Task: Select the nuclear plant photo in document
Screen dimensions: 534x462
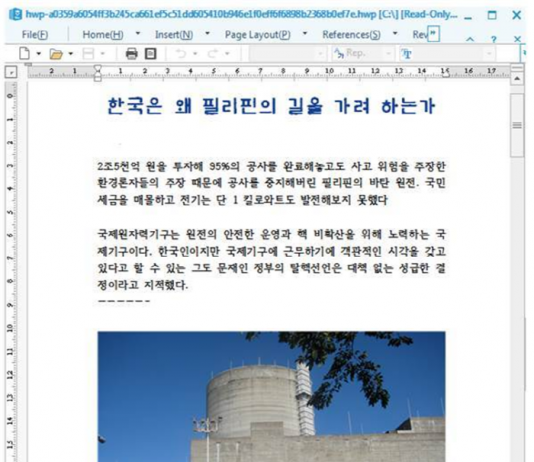Action: tap(271, 397)
